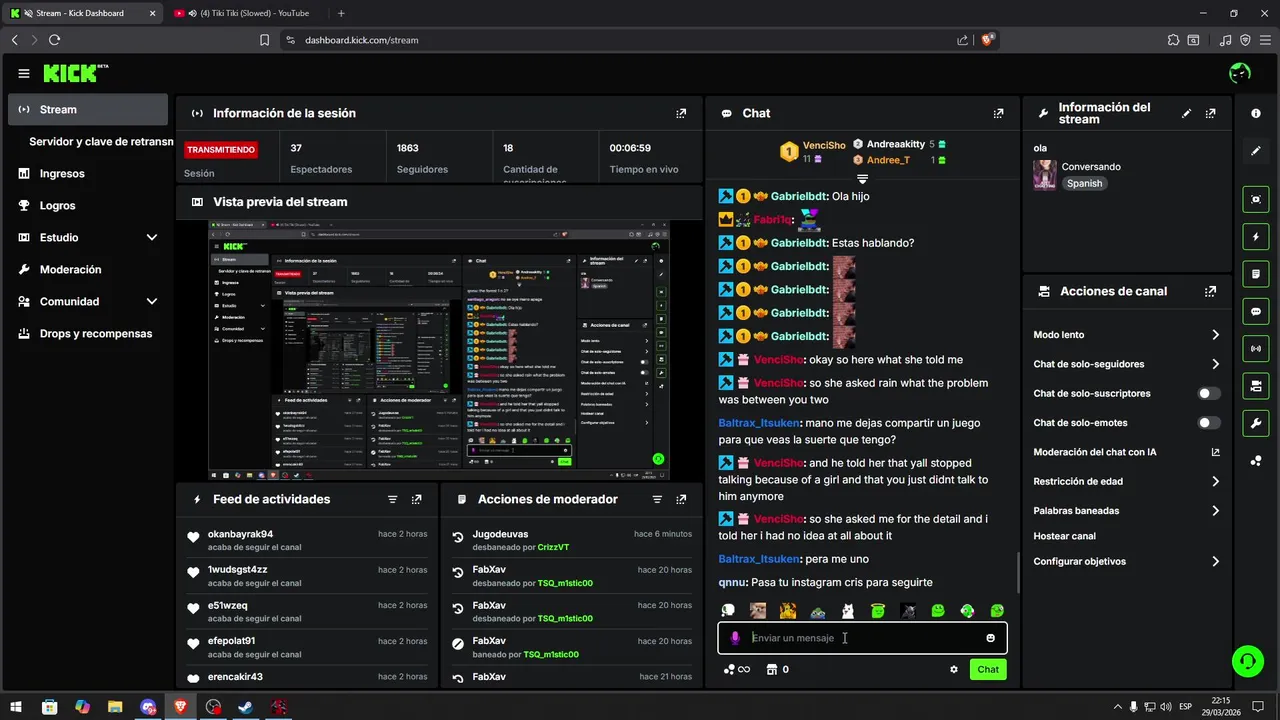This screenshot has width=1280, height=720.
Task: Switch to the Tiki Tiki YouTube browser tab
Action: pyautogui.click(x=246, y=13)
